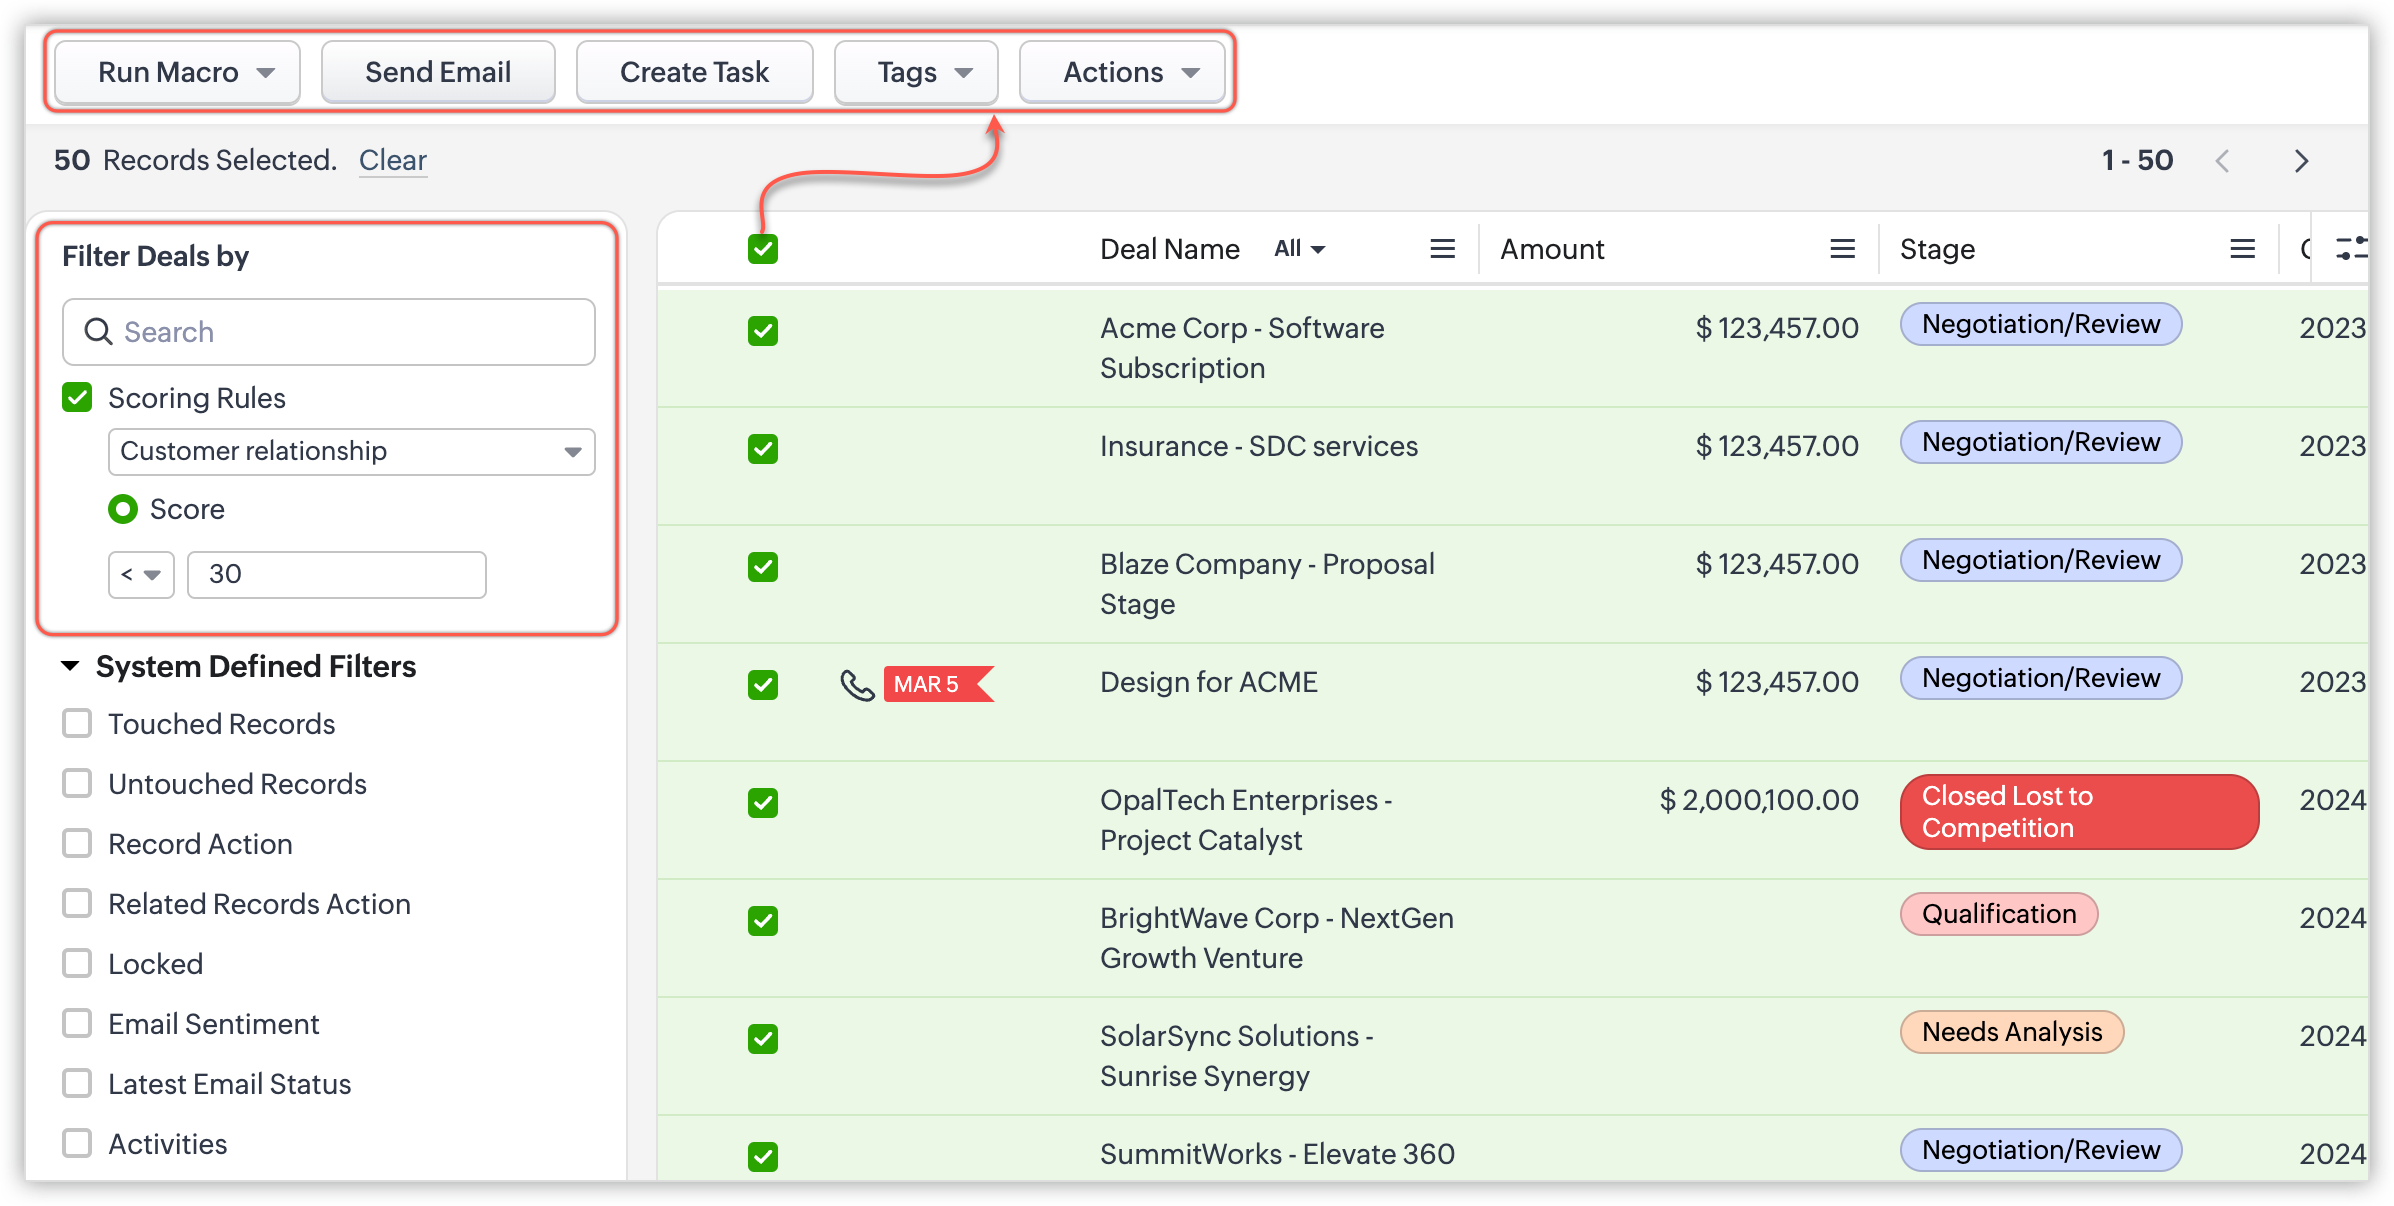The image size is (2394, 1206).
Task: Open the Amount column menu icon
Action: coord(1842,249)
